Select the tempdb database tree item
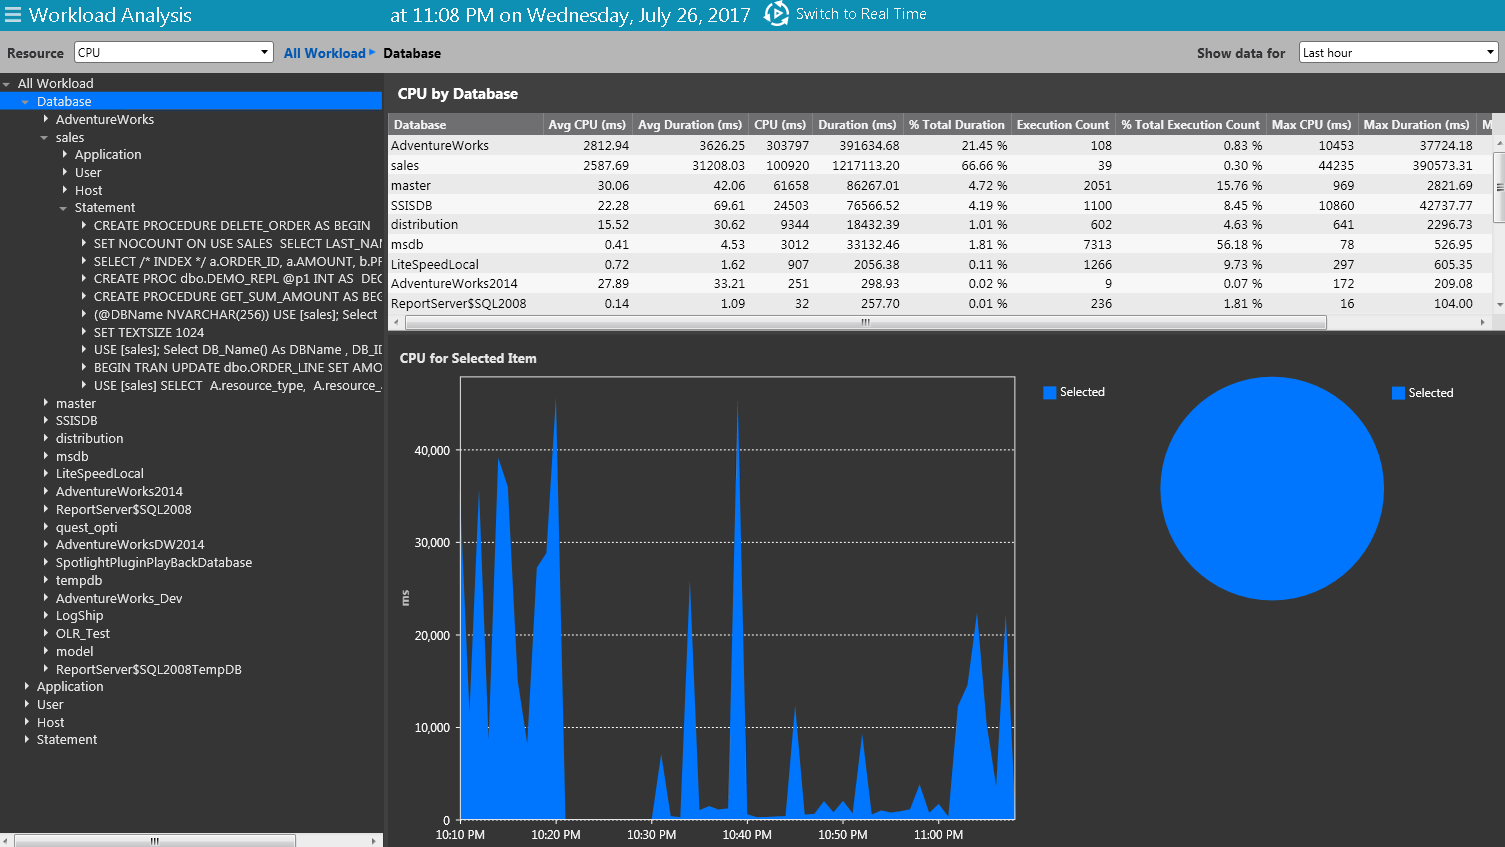The image size is (1505, 847). pos(79,580)
